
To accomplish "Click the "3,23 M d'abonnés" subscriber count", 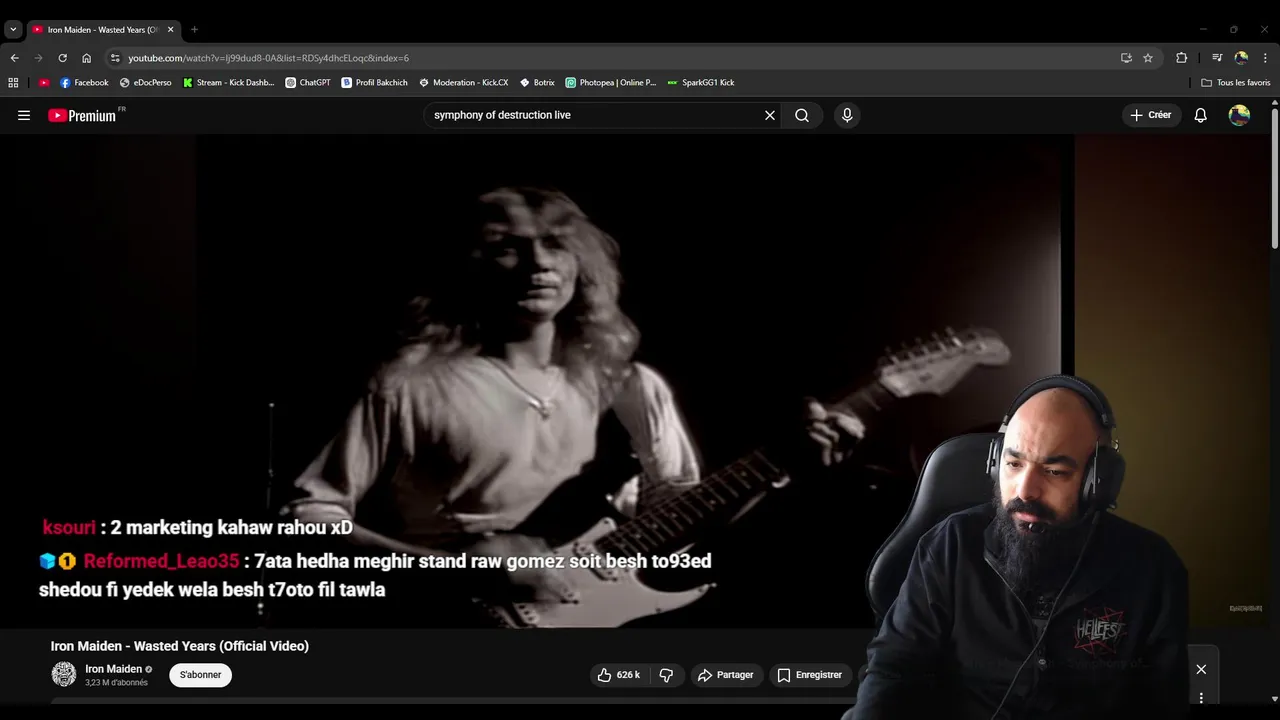I will coord(116,683).
